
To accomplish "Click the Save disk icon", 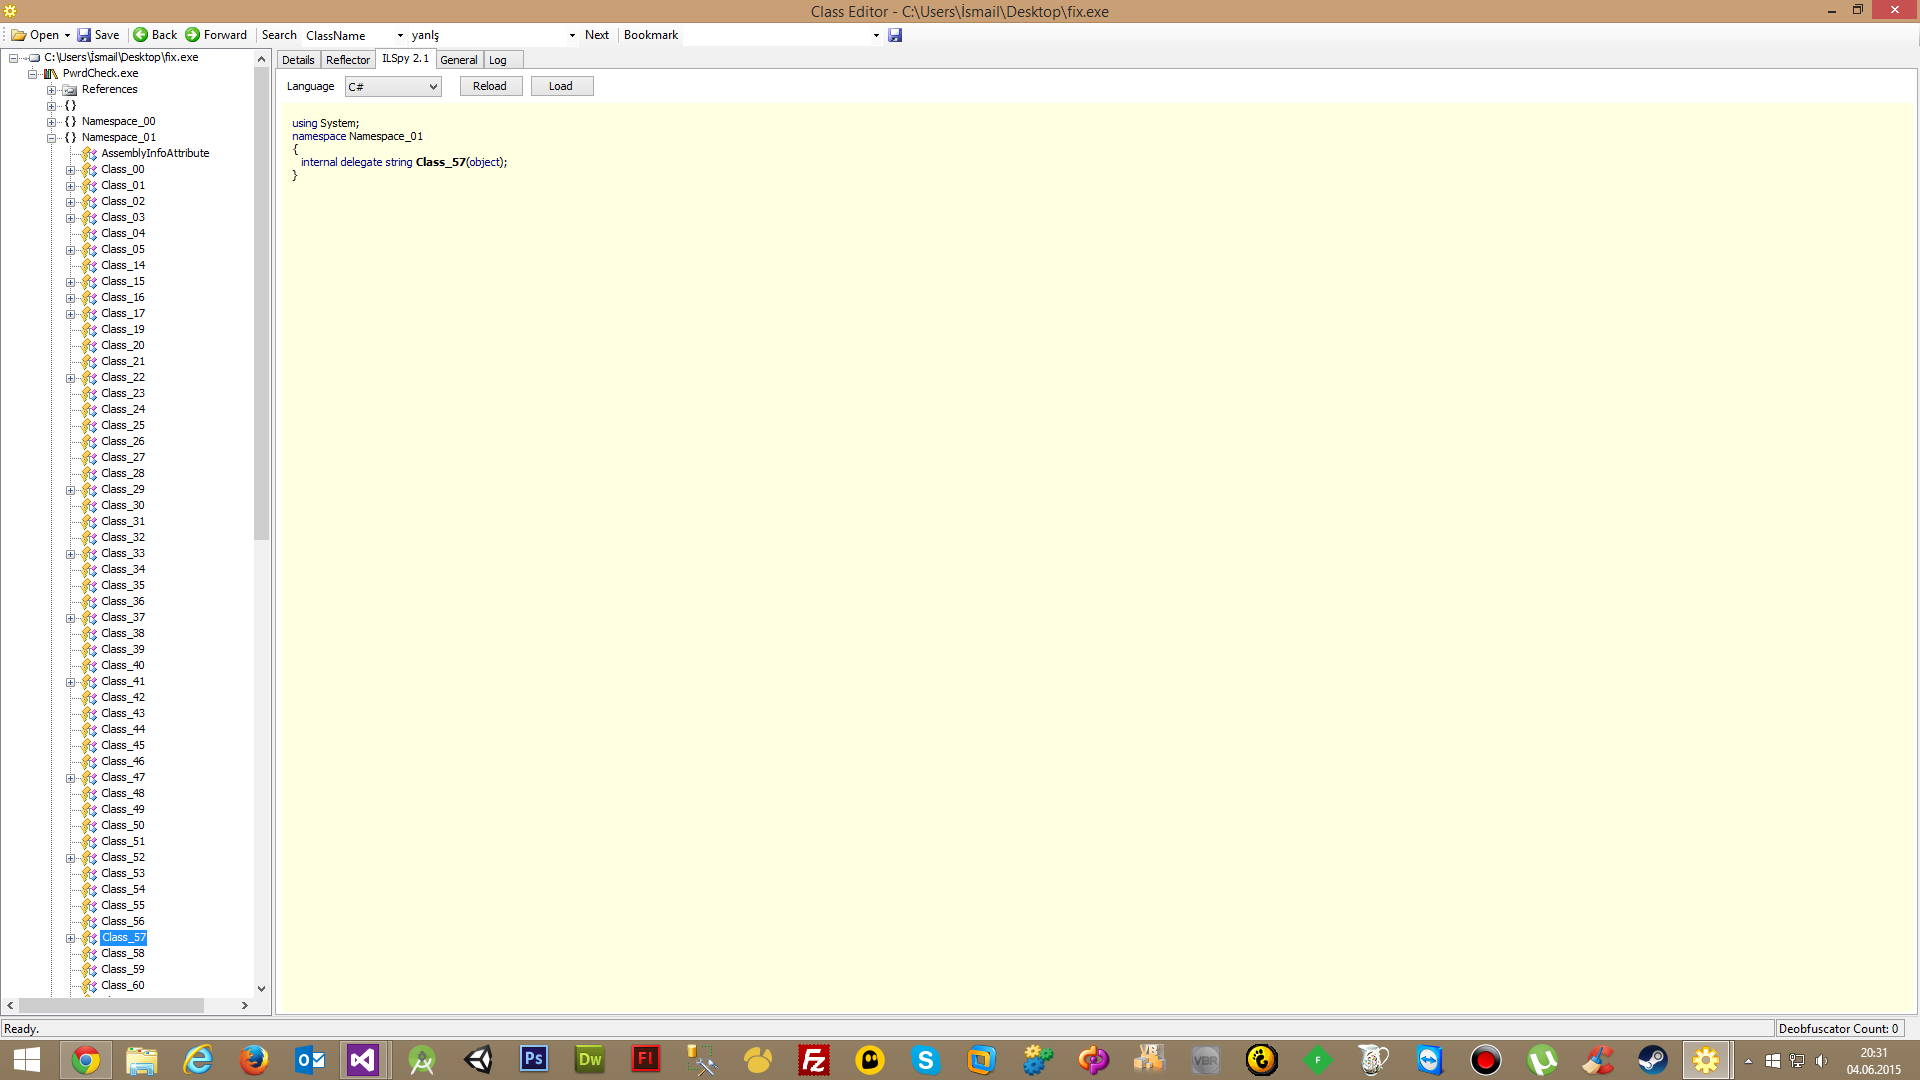I will (85, 35).
